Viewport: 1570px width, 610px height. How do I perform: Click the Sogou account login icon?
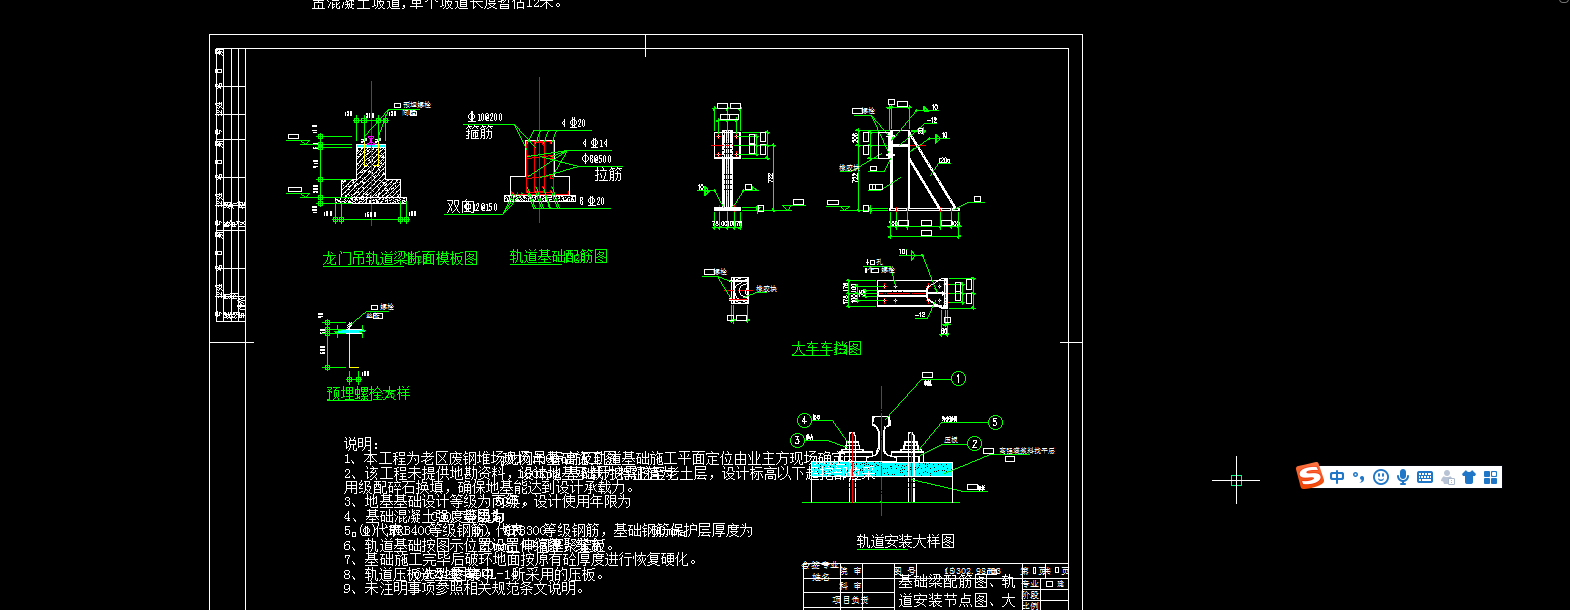[x=1447, y=477]
